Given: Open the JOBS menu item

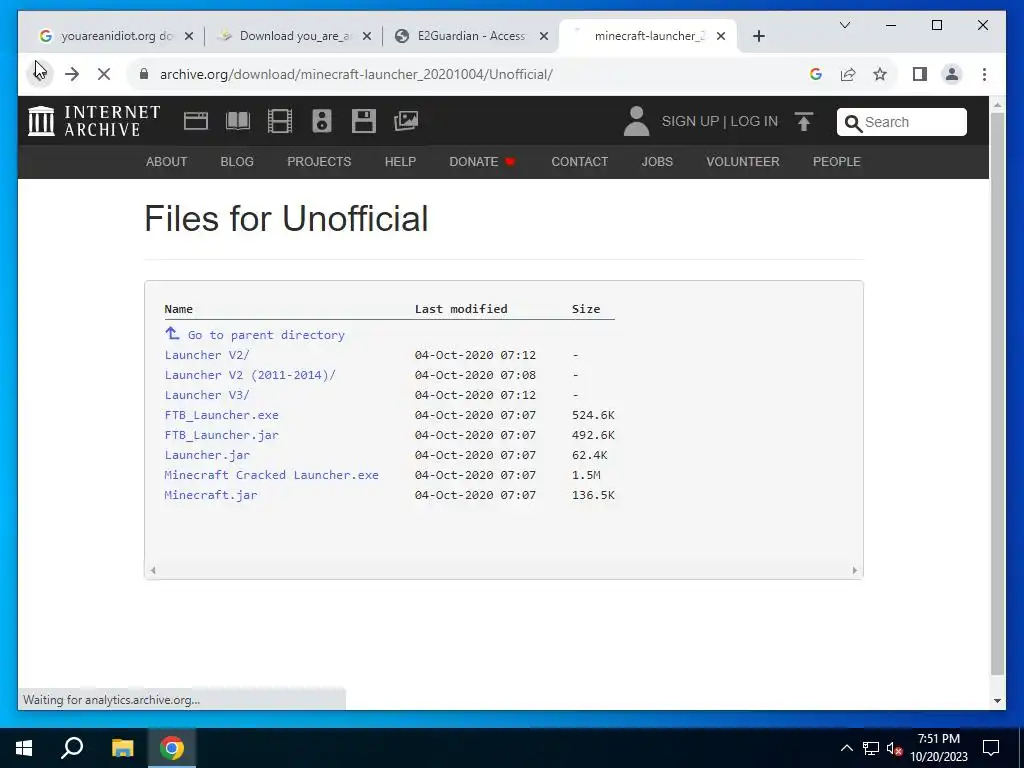Looking at the screenshot, I should pyautogui.click(x=657, y=162).
